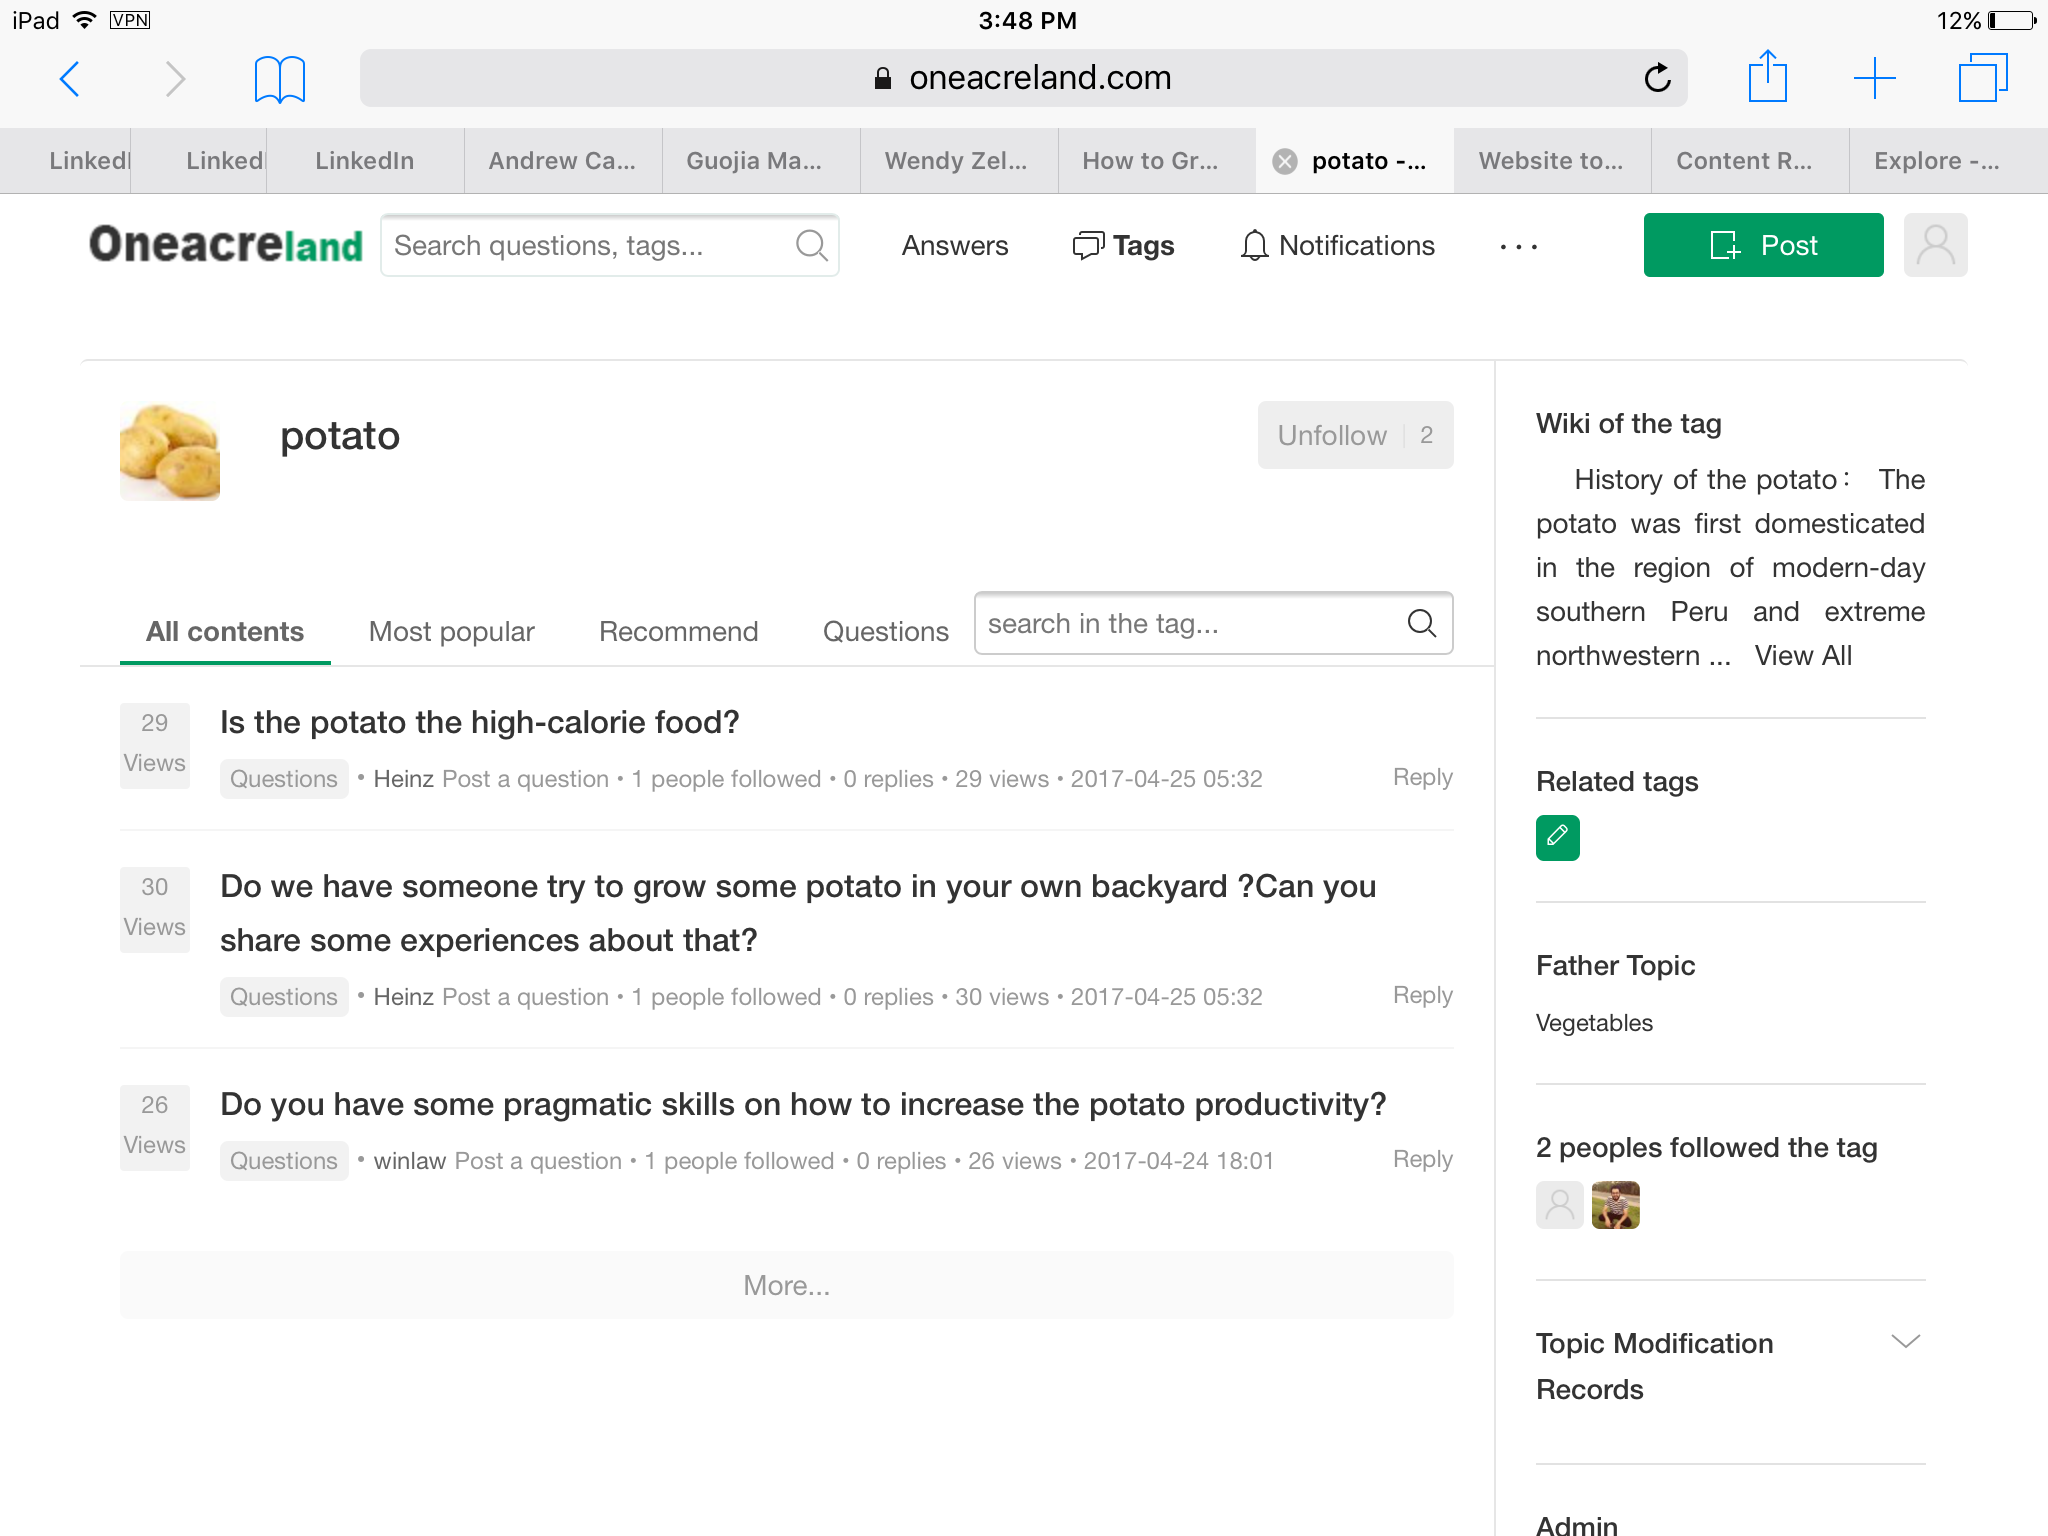Viewport: 2048px width, 1536px height.
Task: Tap the Safari back arrow
Action: (x=69, y=79)
